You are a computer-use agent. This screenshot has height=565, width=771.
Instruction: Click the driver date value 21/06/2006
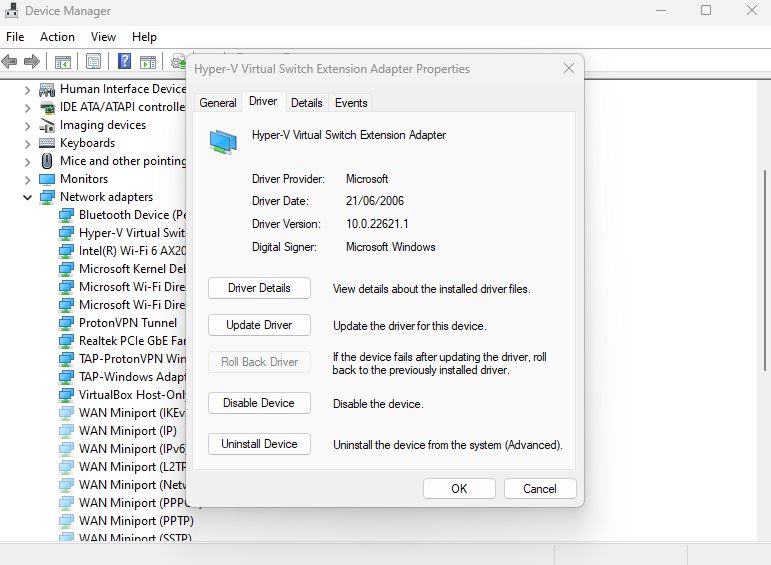pos(375,201)
